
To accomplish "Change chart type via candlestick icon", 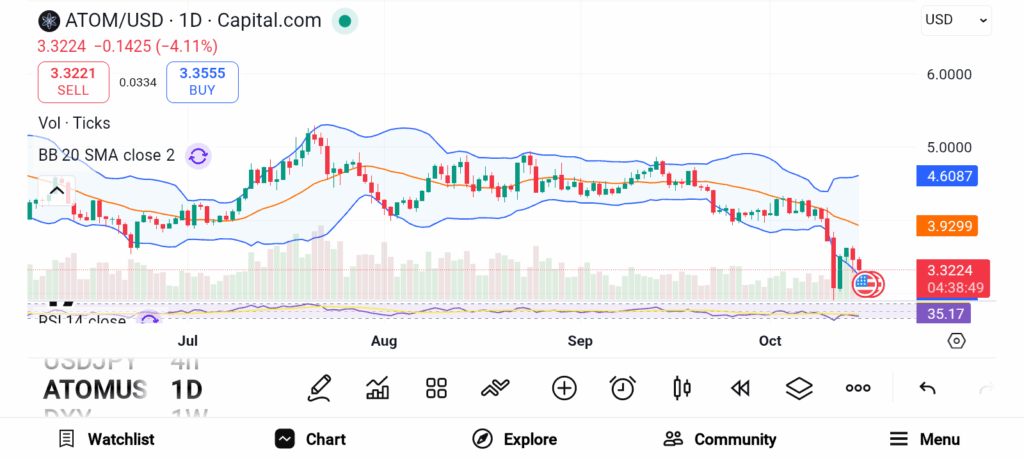I will point(682,388).
